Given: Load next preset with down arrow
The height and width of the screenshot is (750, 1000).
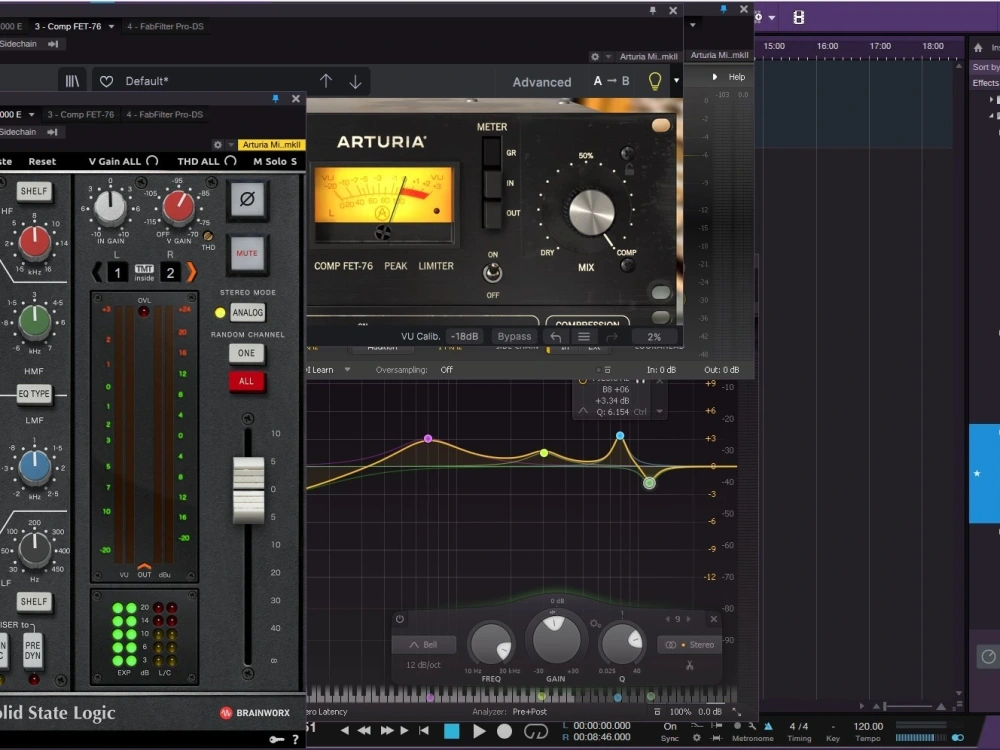Looking at the screenshot, I should 355,82.
